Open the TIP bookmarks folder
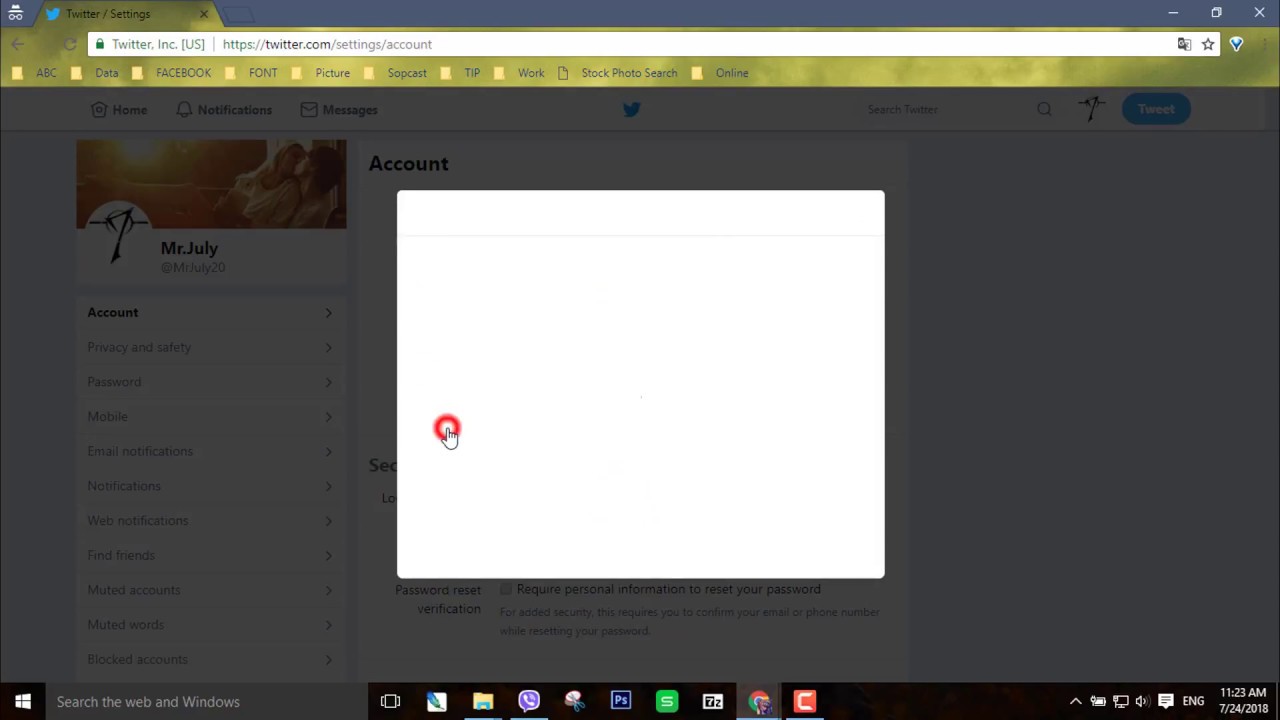Screen dimensions: 1280x720 coord(460,73)
